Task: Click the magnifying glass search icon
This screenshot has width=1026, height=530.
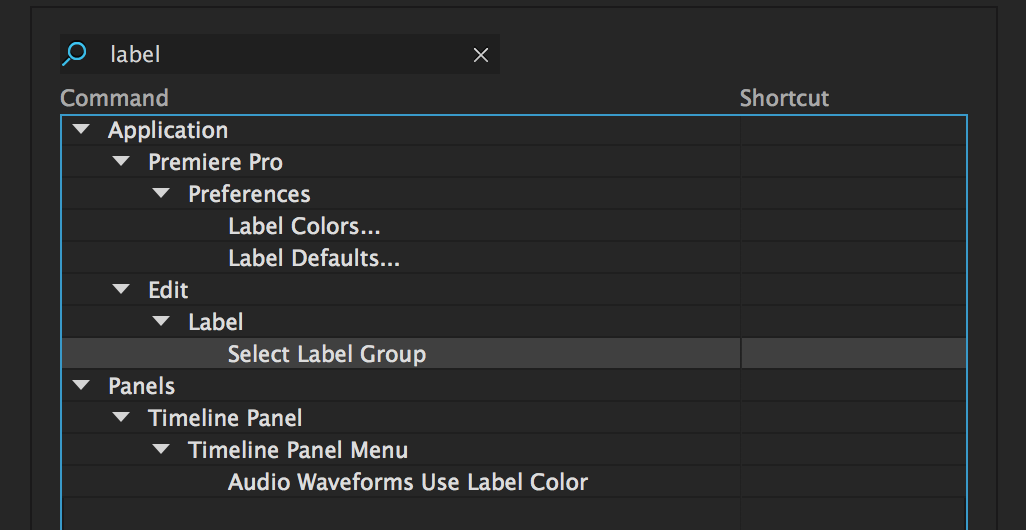Action: (x=74, y=54)
